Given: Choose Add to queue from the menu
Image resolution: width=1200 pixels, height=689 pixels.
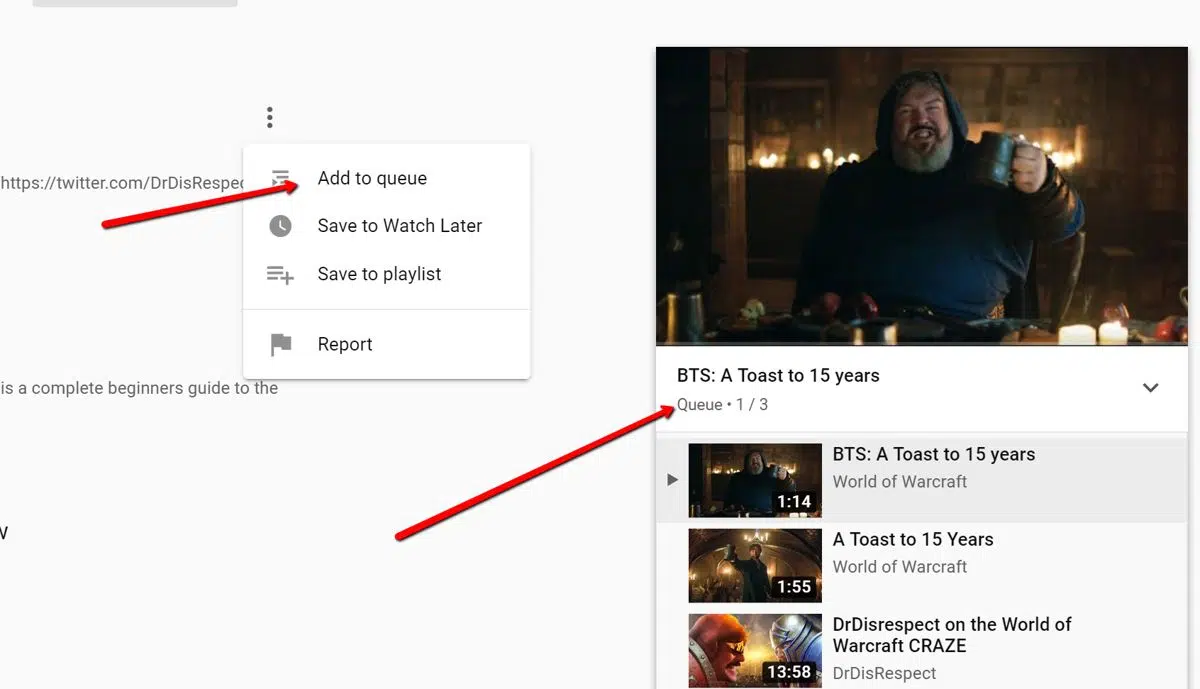Looking at the screenshot, I should (386, 178).
